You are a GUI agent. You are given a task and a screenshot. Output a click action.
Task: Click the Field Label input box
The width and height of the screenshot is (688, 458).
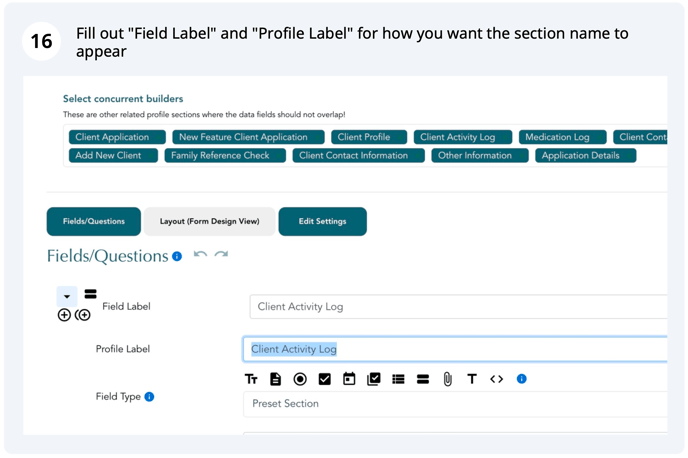point(458,307)
